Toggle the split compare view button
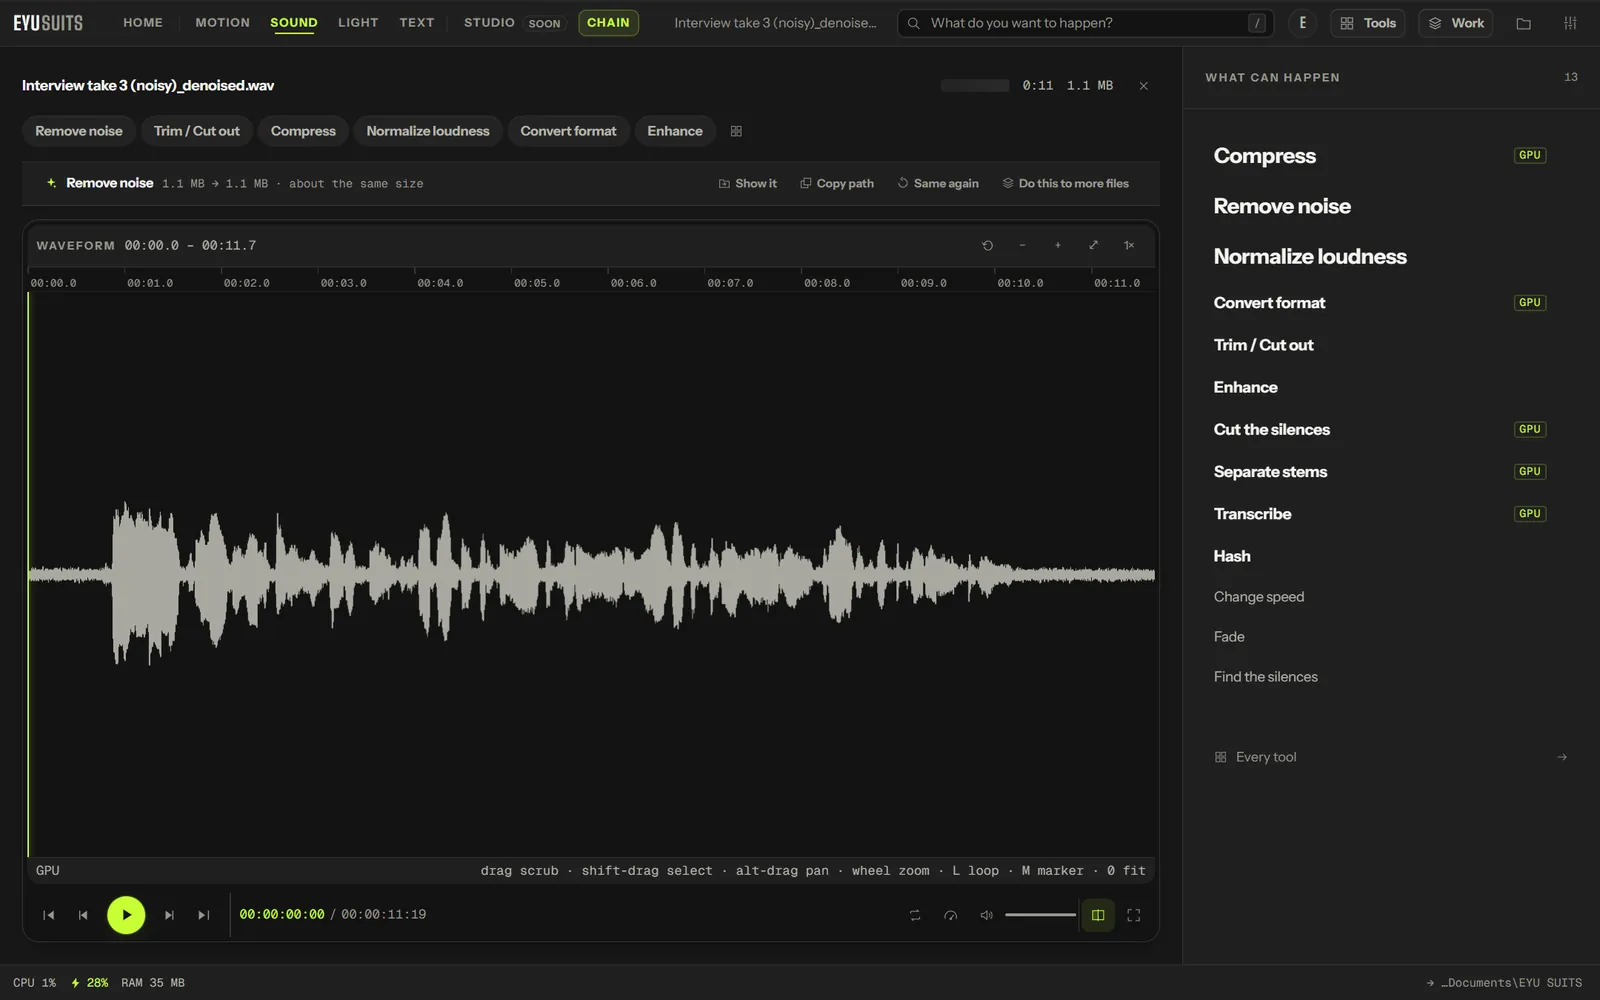 (x=1098, y=915)
